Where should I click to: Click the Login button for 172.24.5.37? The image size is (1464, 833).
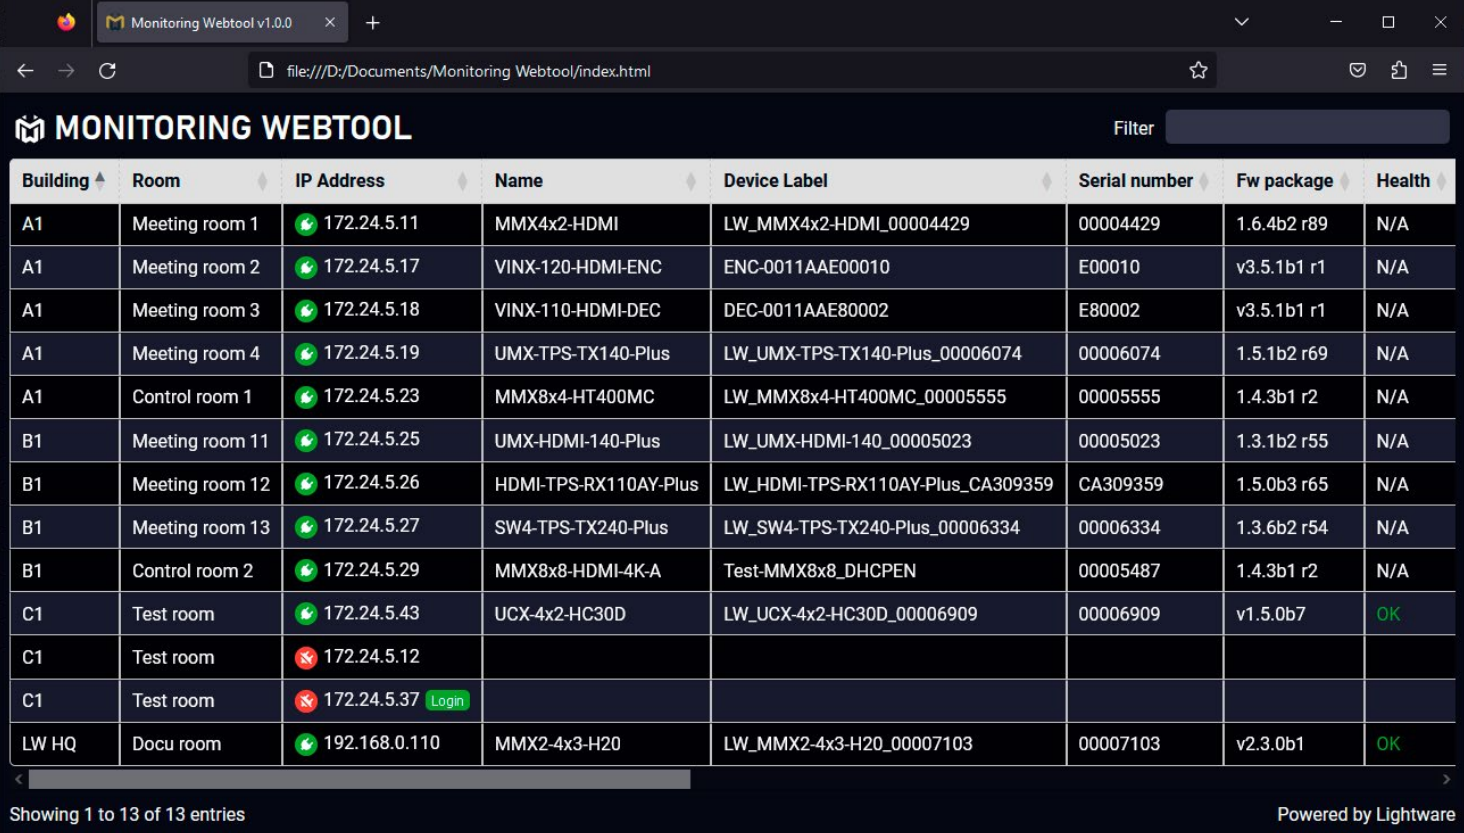coord(447,700)
